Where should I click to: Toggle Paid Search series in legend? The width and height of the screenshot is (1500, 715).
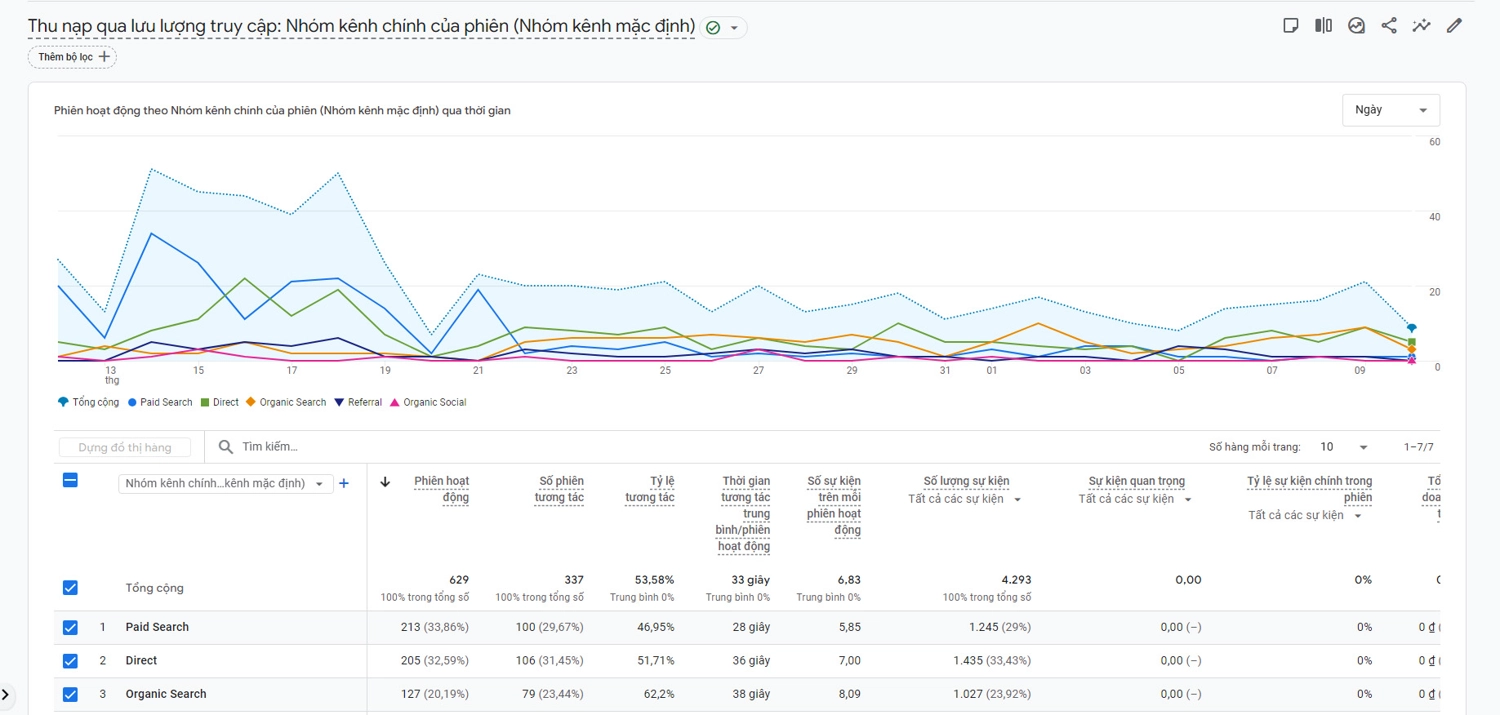(160, 402)
